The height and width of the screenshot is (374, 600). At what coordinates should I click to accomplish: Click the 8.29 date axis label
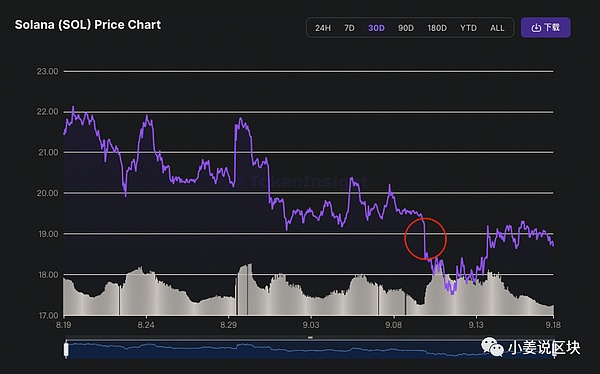[x=228, y=325]
